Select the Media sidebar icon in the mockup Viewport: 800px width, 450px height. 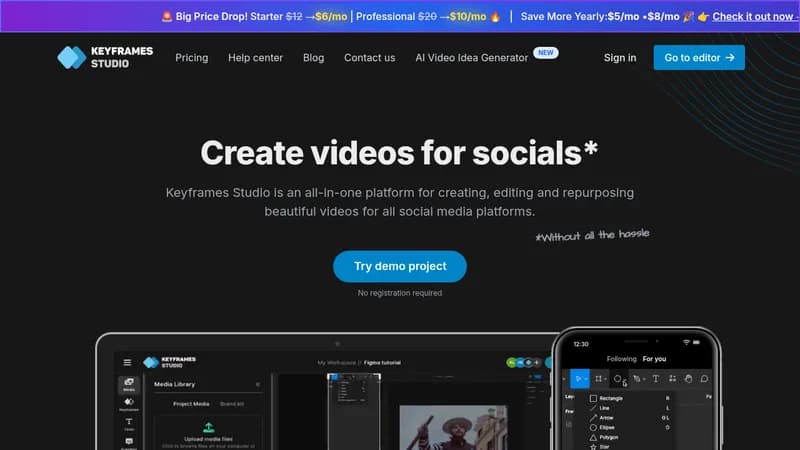tap(129, 384)
